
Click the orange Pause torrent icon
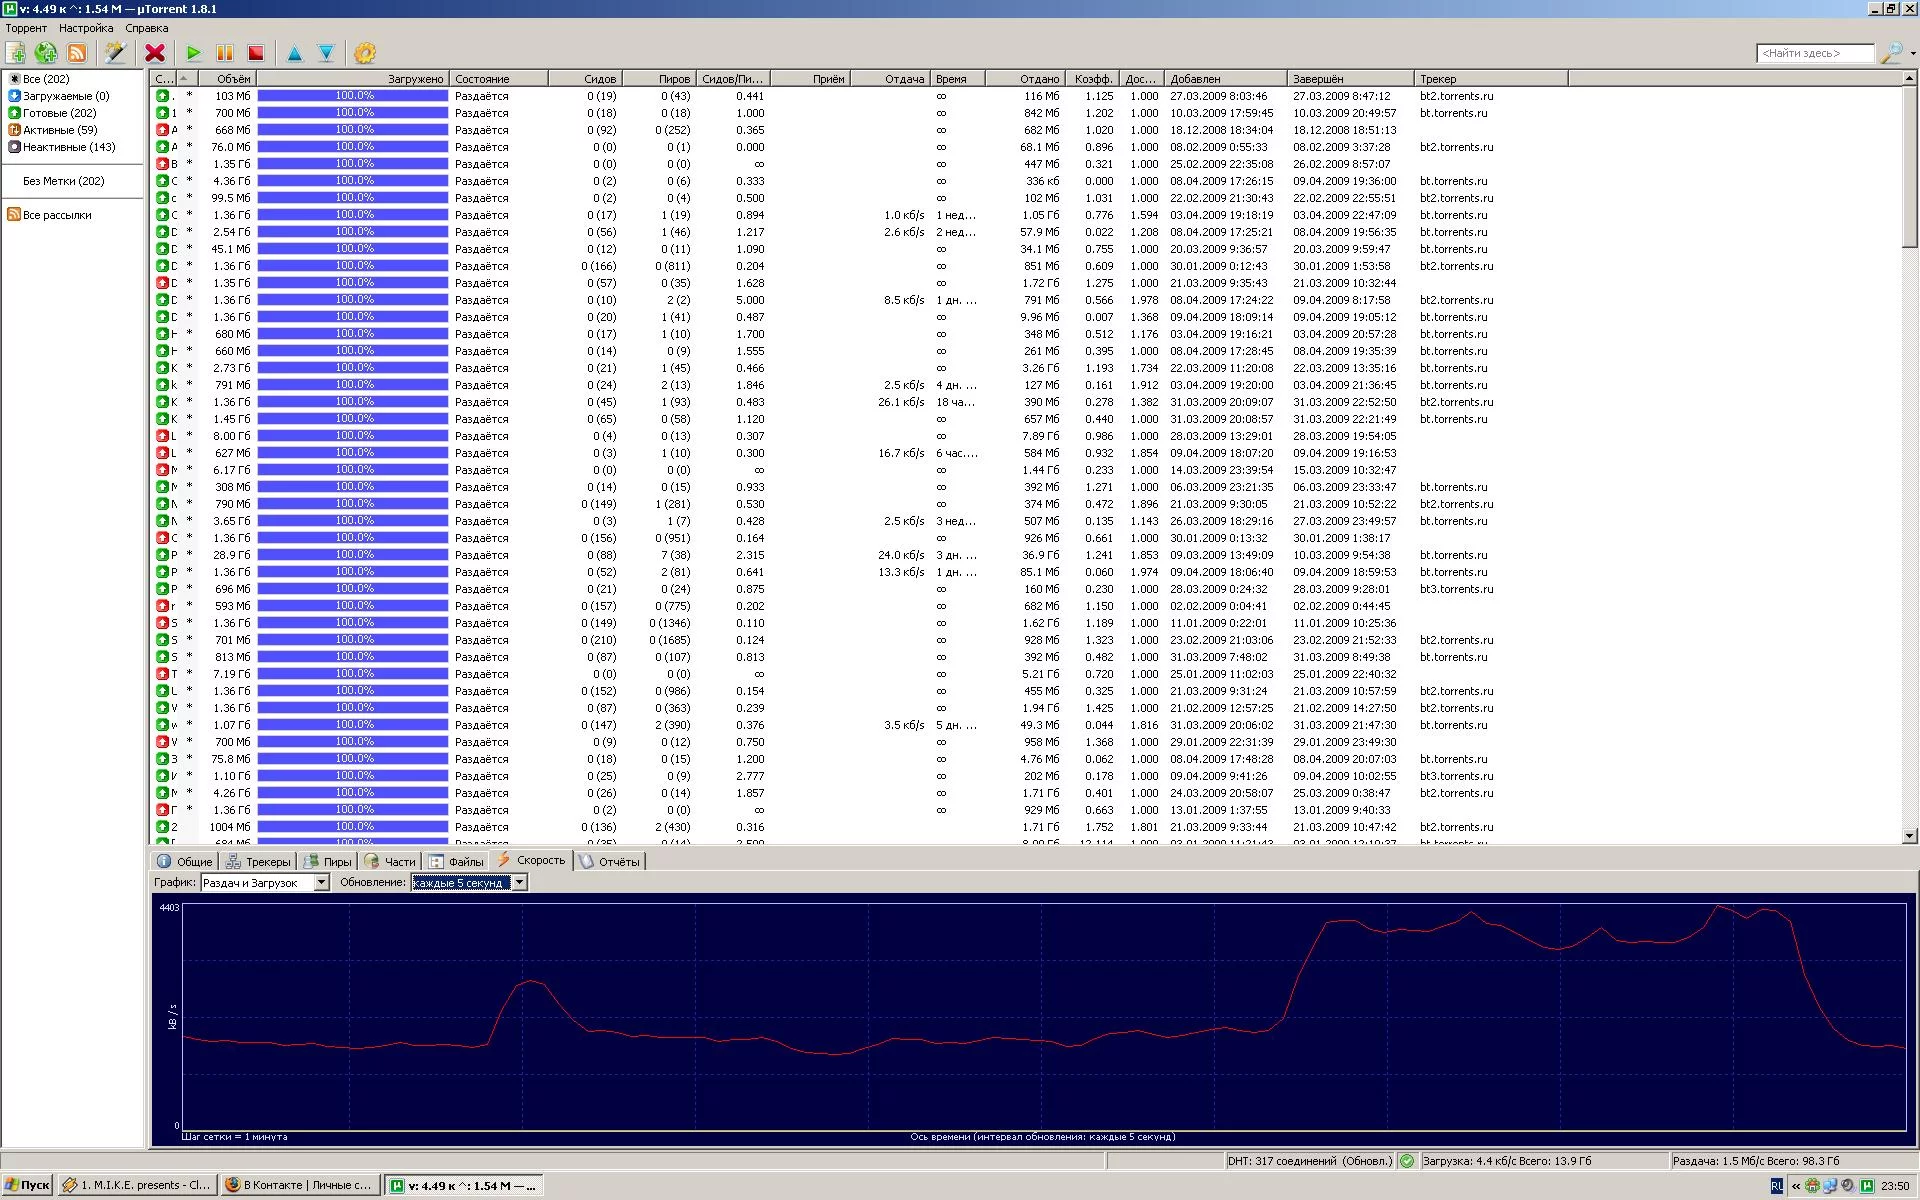[225, 53]
